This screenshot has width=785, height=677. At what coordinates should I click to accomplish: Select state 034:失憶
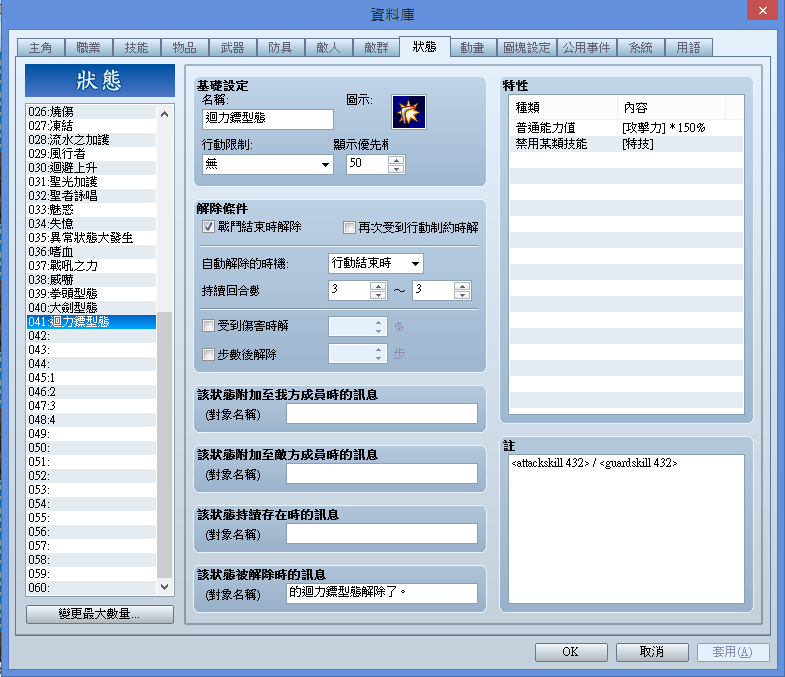point(92,224)
